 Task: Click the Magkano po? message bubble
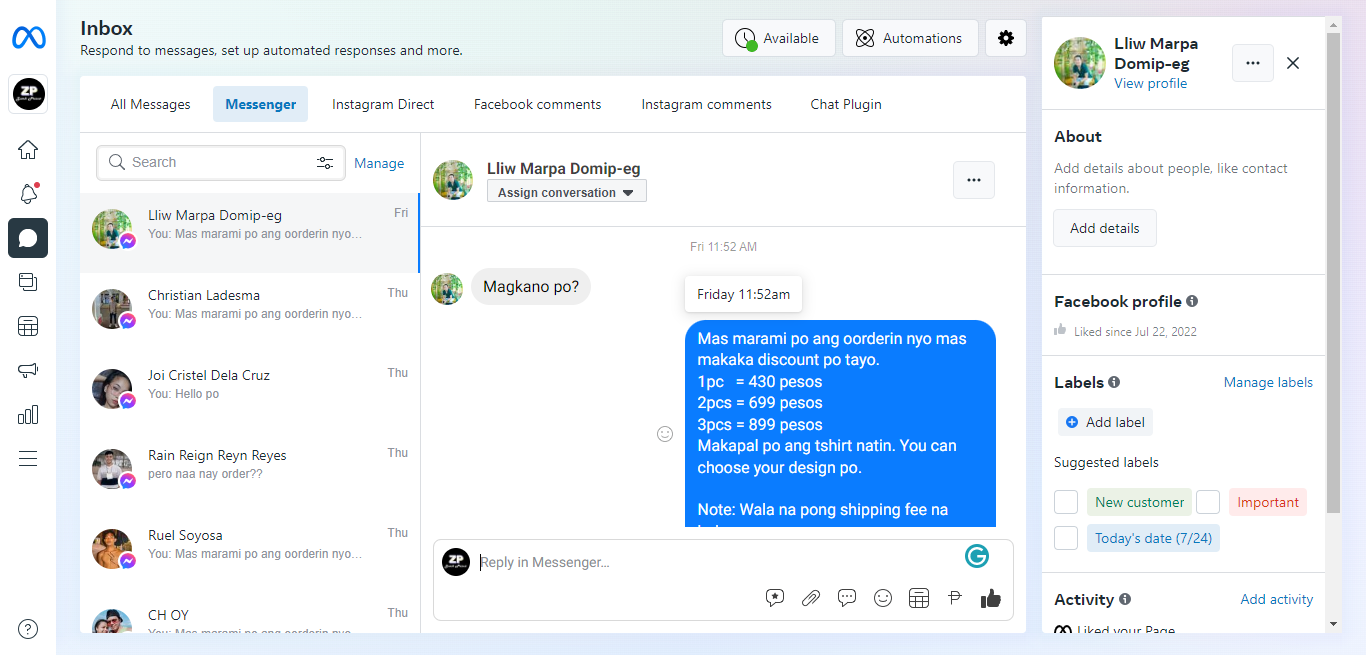pyautogui.click(x=531, y=287)
